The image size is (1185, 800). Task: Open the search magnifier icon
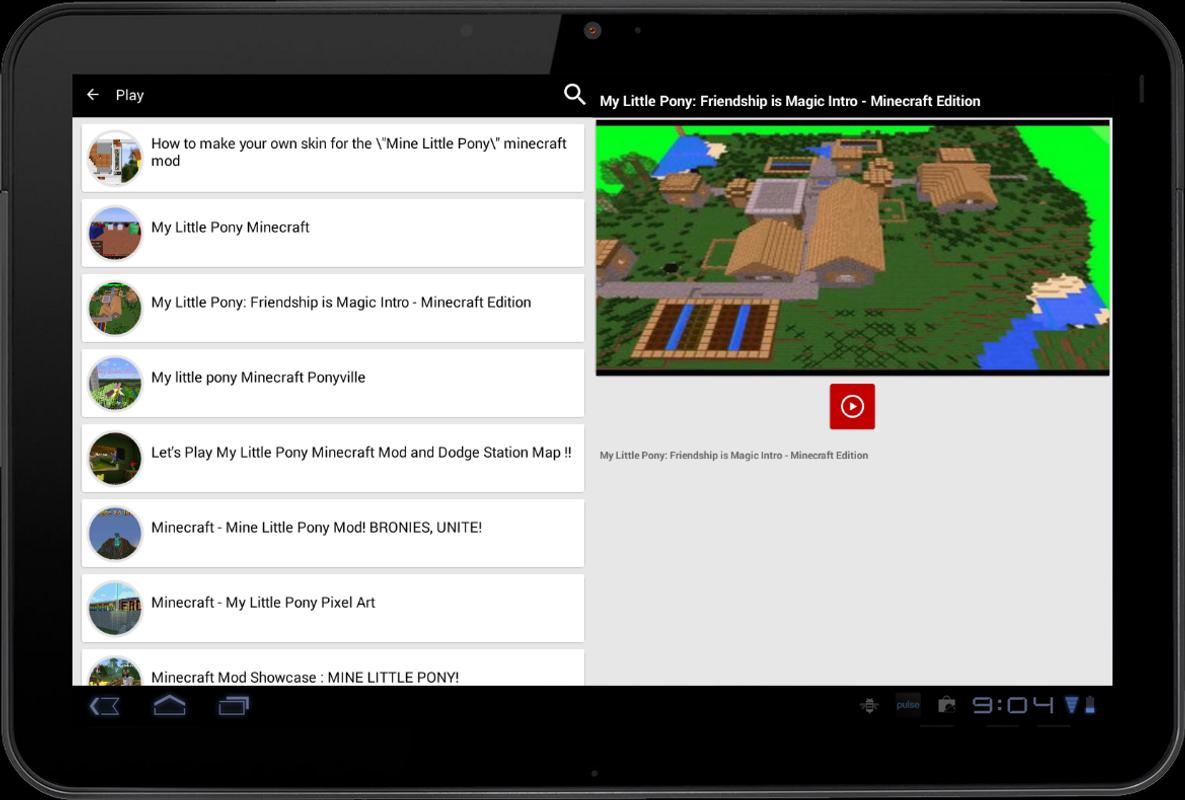coord(574,94)
